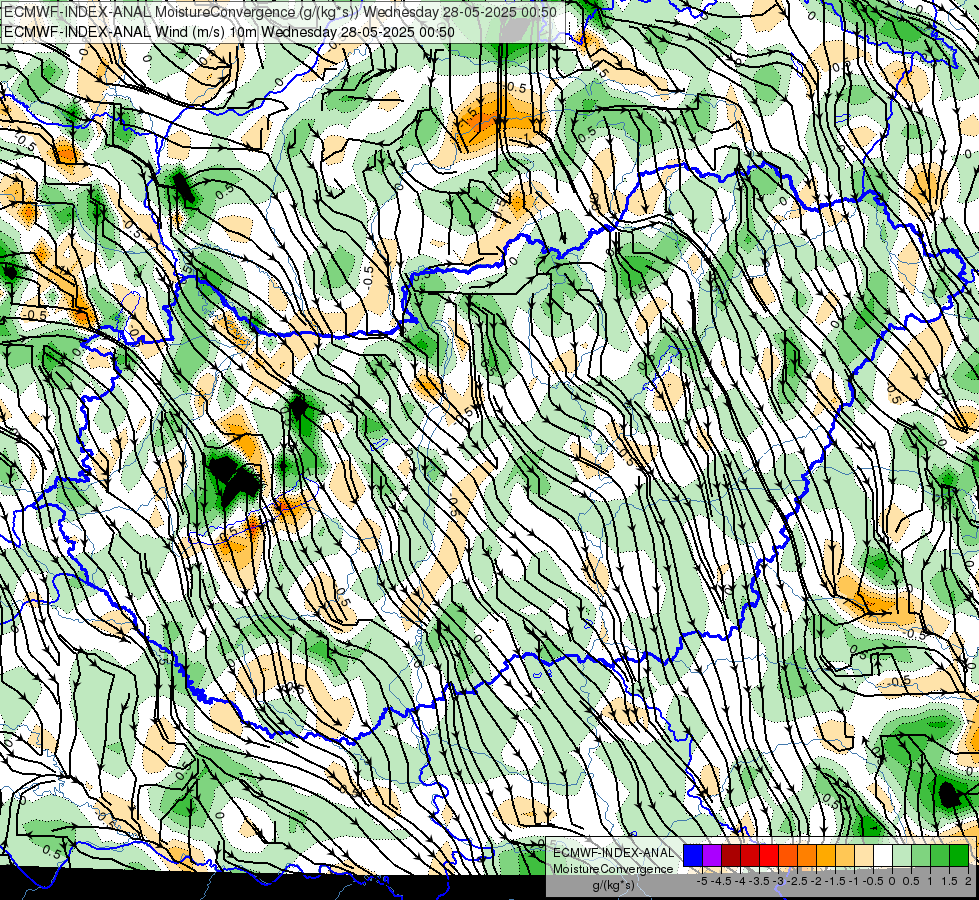979x900 pixels.
Task: Click the legend tick label -4.5
Action: click(x=721, y=881)
